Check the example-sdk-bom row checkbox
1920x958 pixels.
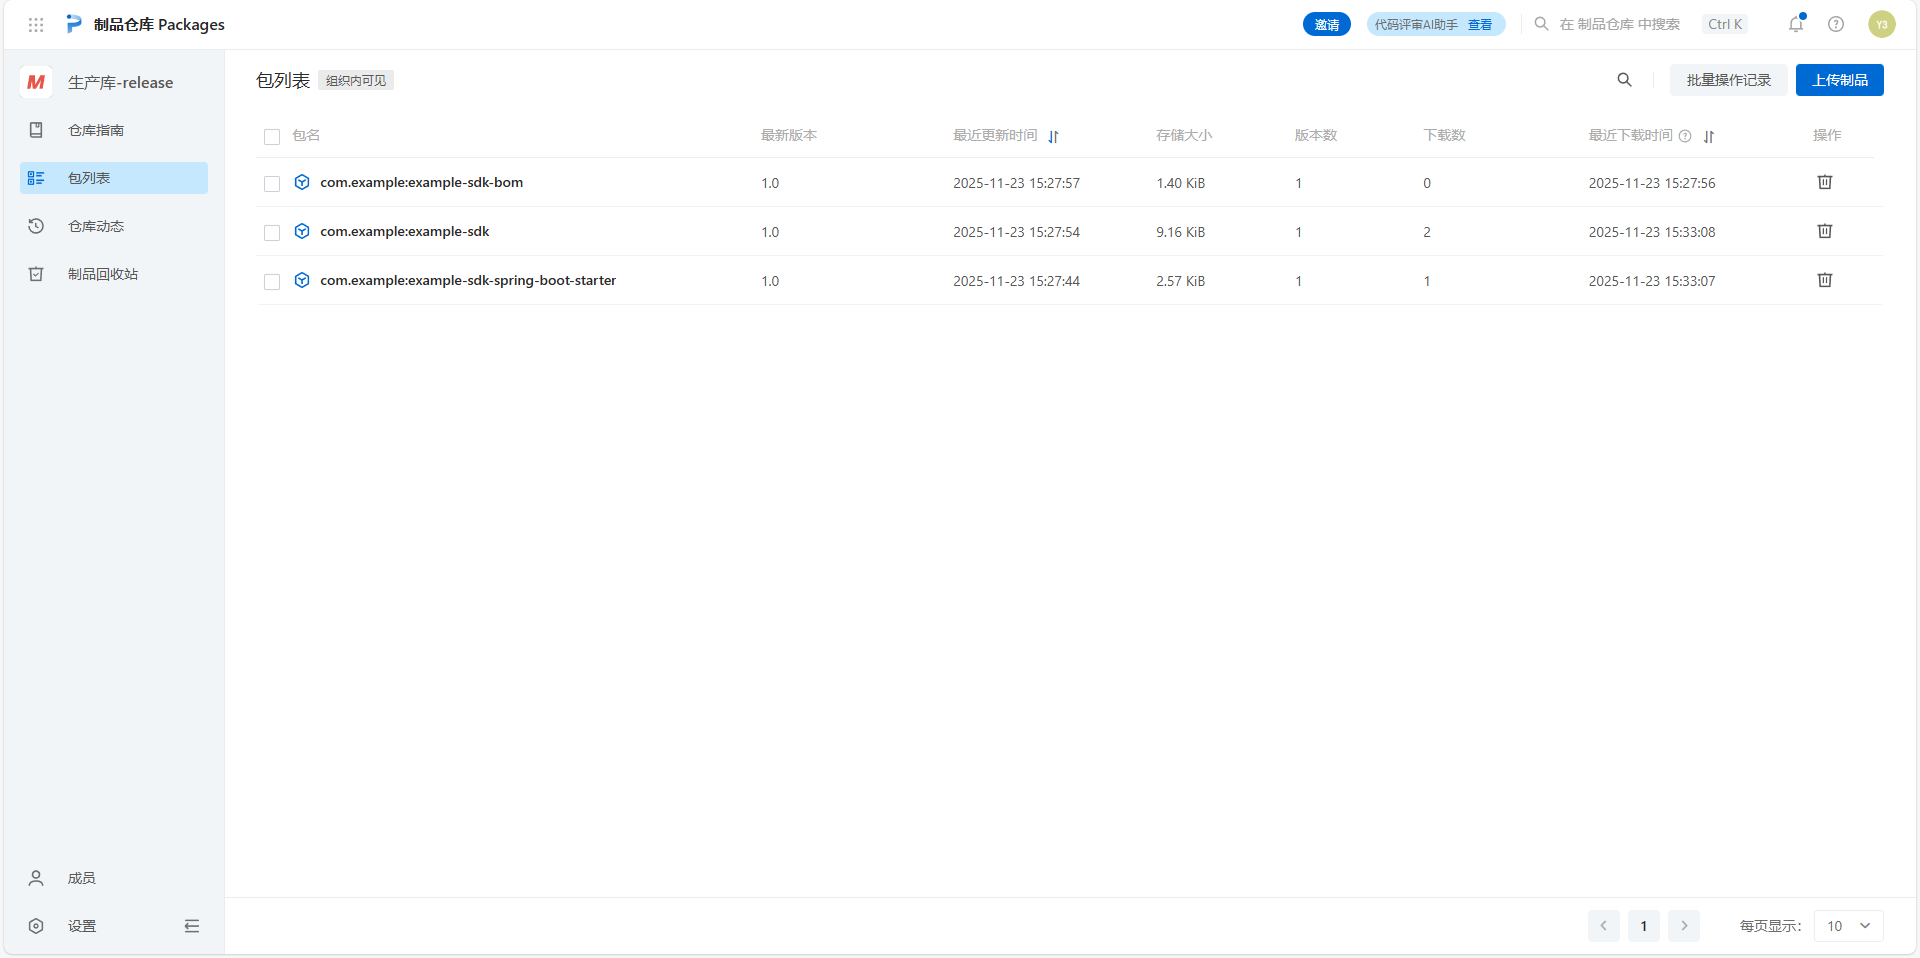pos(272,184)
